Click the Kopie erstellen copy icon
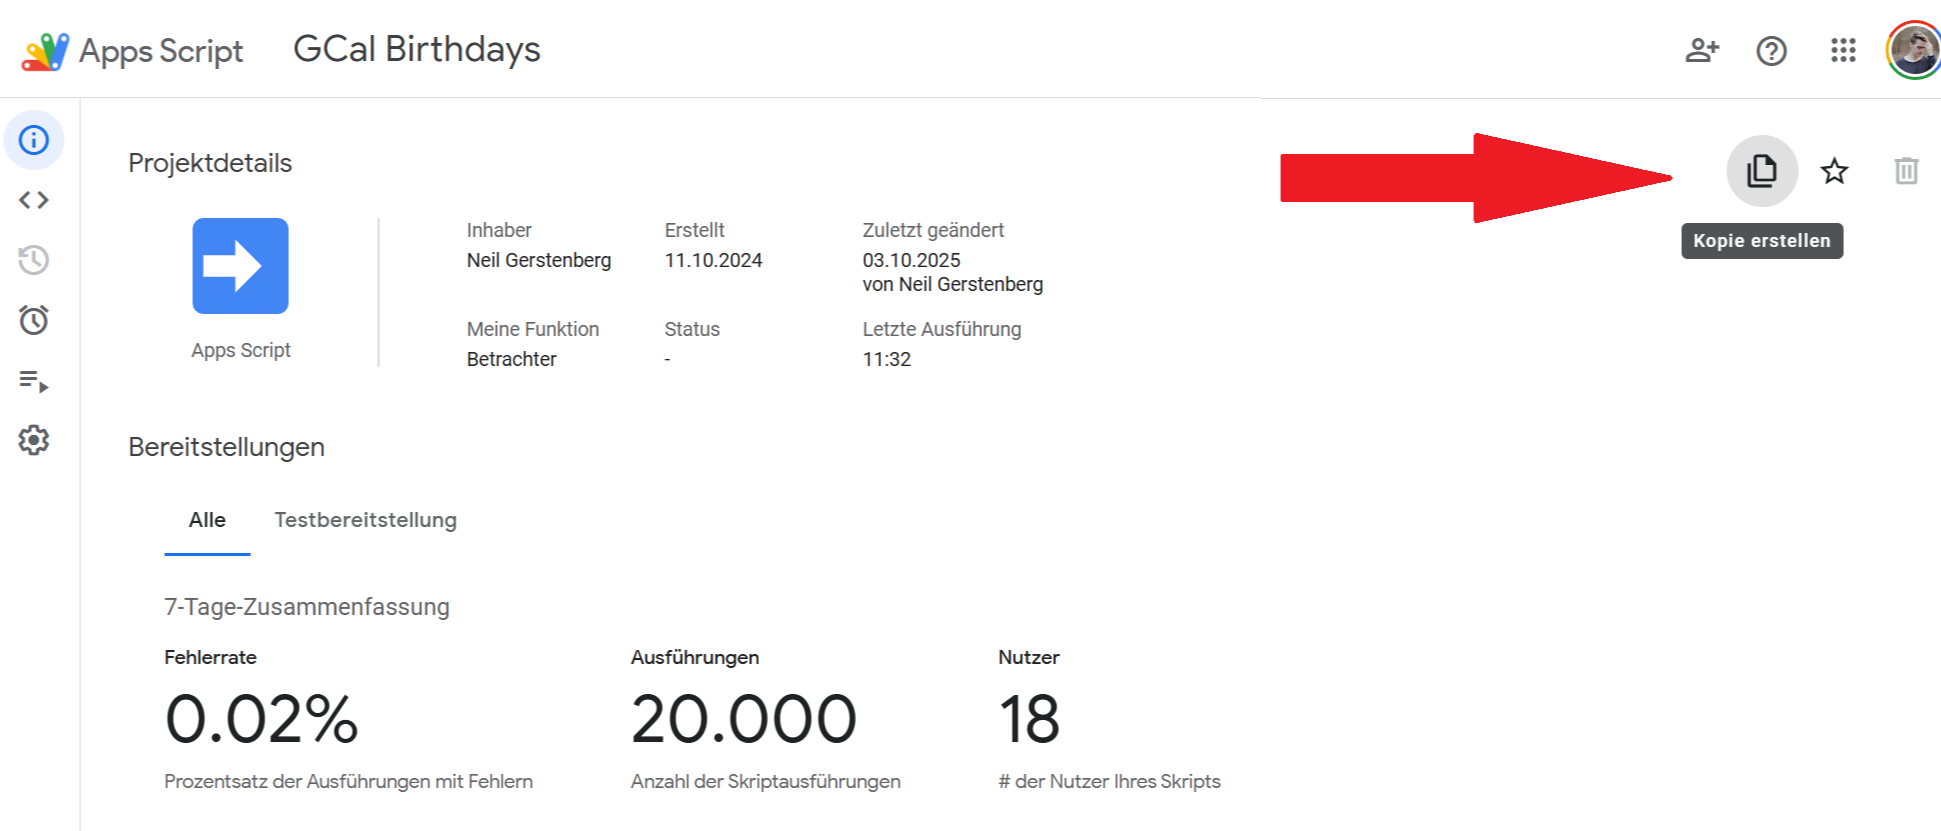The image size is (1941, 831). pyautogui.click(x=1761, y=171)
